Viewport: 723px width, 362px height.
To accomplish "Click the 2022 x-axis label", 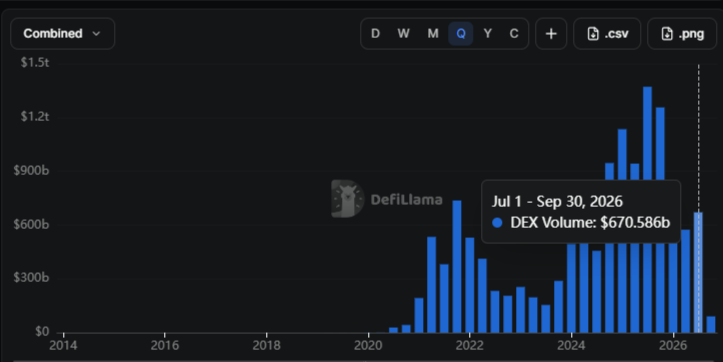I will click(x=469, y=345).
